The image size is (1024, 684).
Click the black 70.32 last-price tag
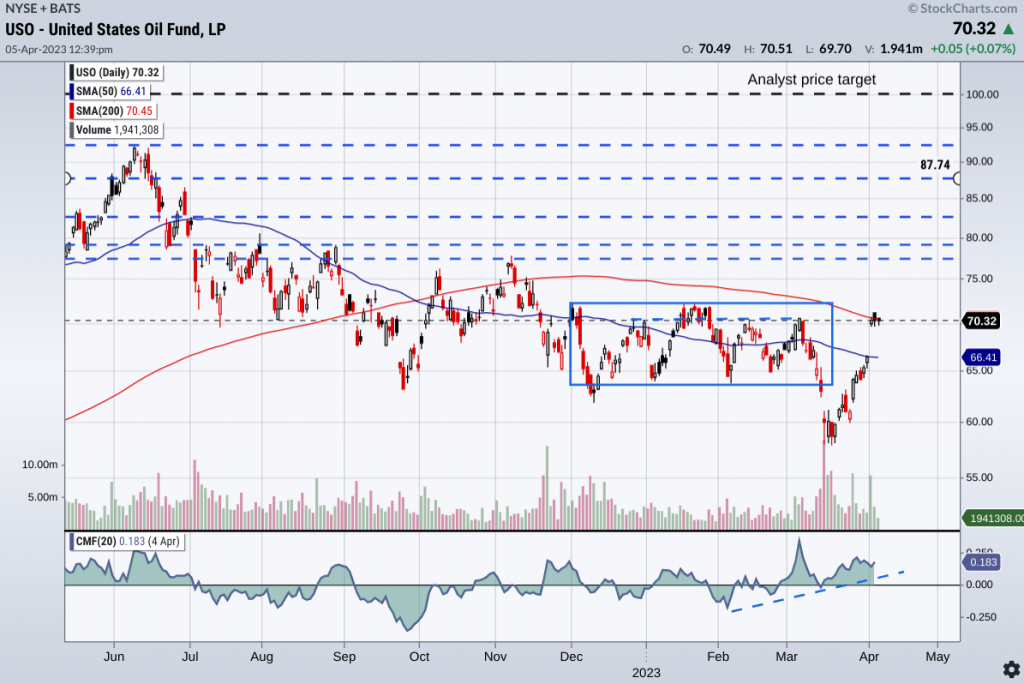point(982,321)
